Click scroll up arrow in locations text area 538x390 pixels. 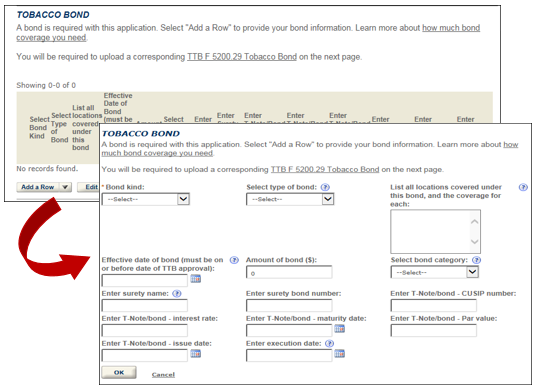[475, 222]
